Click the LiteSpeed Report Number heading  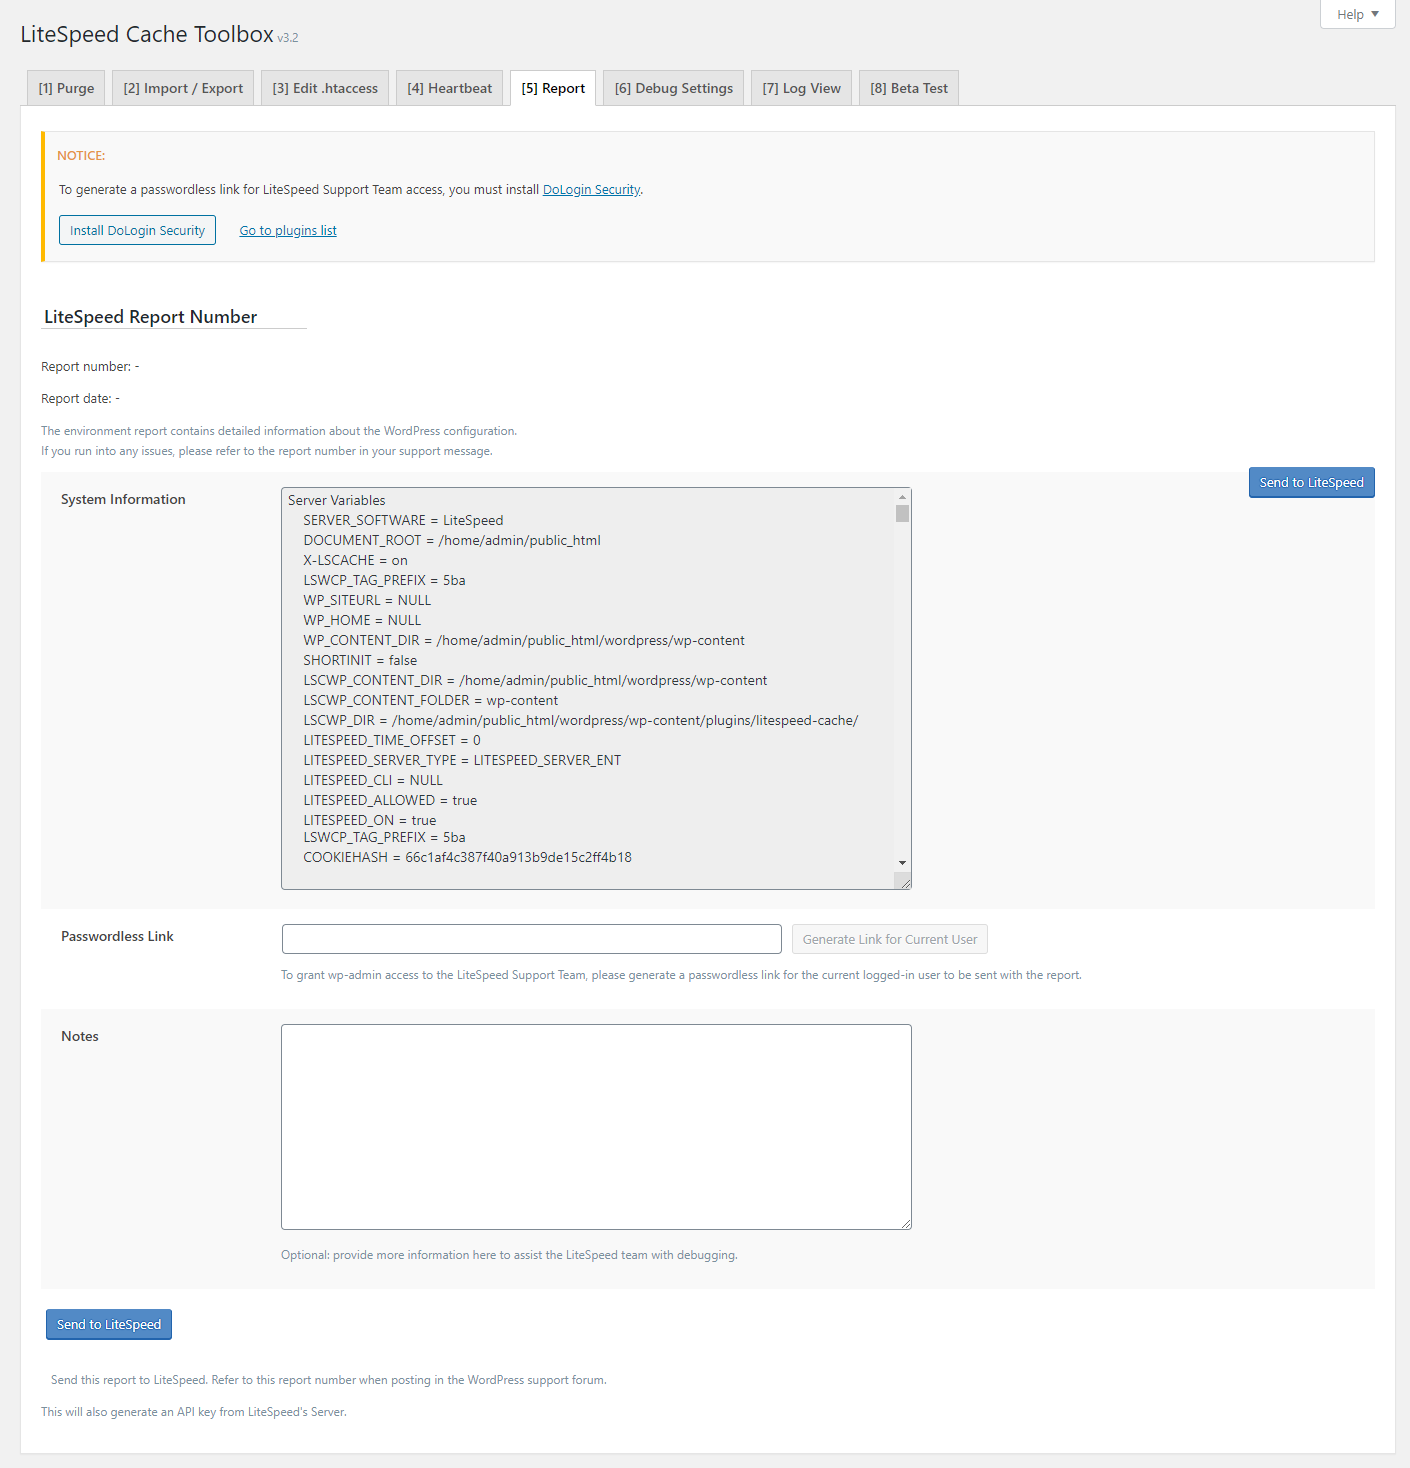(151, 317)
